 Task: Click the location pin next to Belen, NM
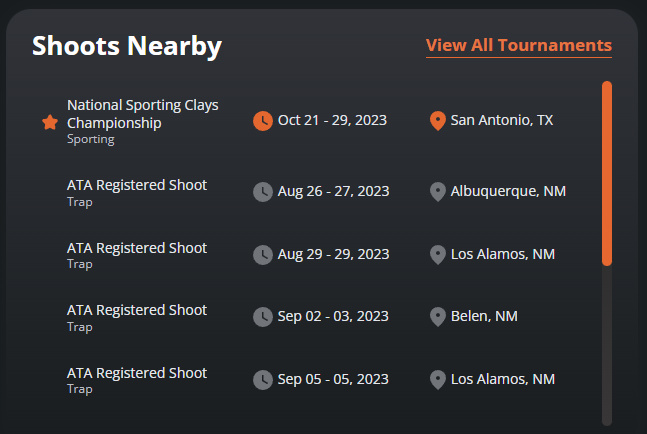pos(438,317)
